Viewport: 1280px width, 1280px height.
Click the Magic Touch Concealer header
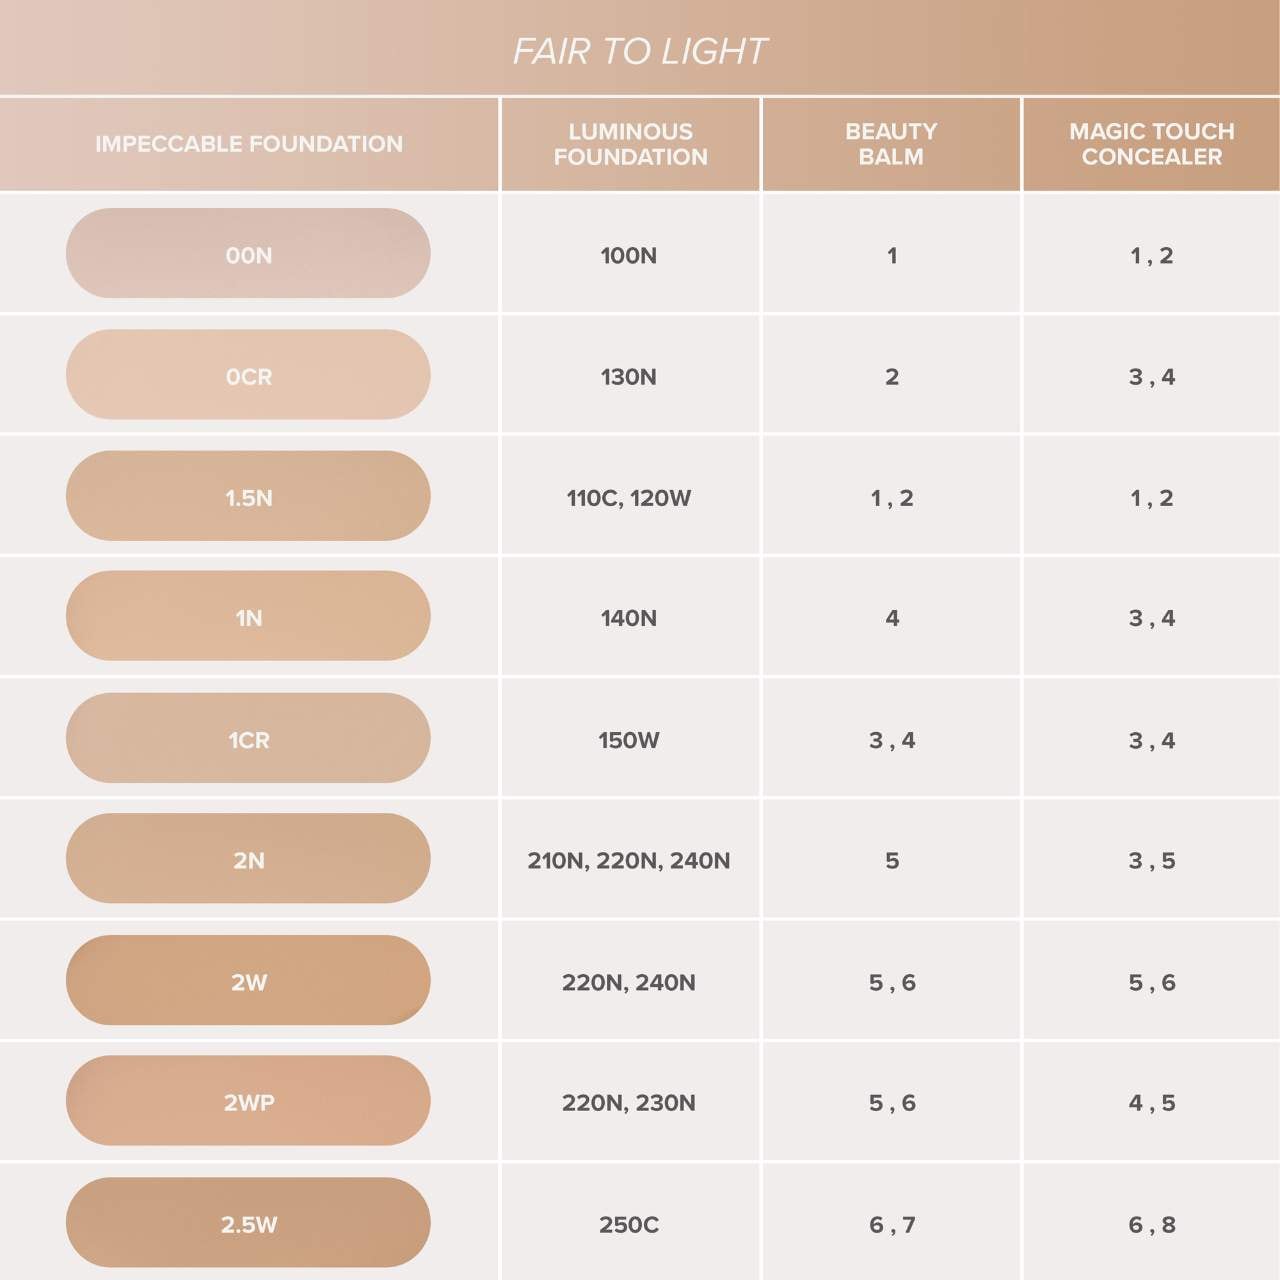pyautogui.click(x=1151, y=144)
